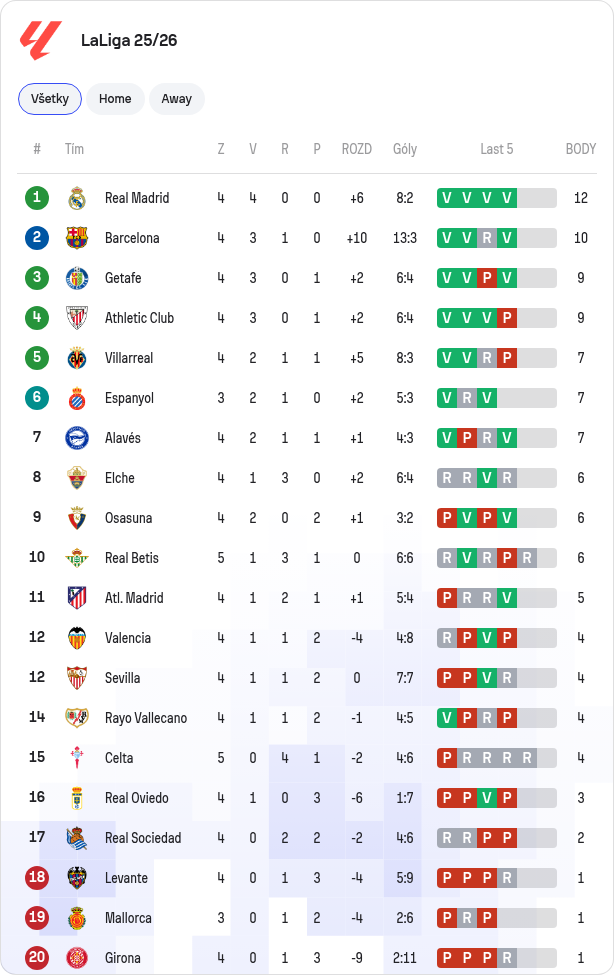Screen dimensions: 614x975
Task: Select the Real Sociedad crest icon
Action: point(77,838)
